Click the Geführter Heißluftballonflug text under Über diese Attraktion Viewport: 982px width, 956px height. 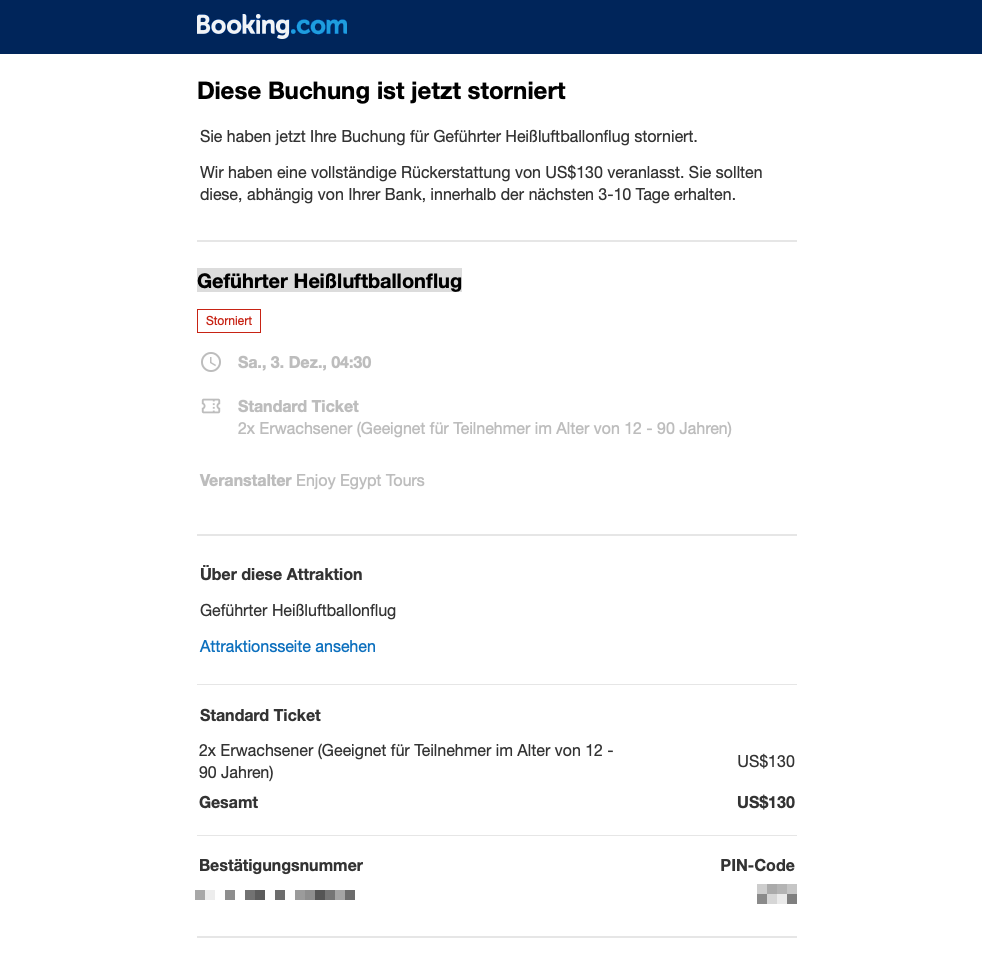pyautogui.click(x=298, y=610)
